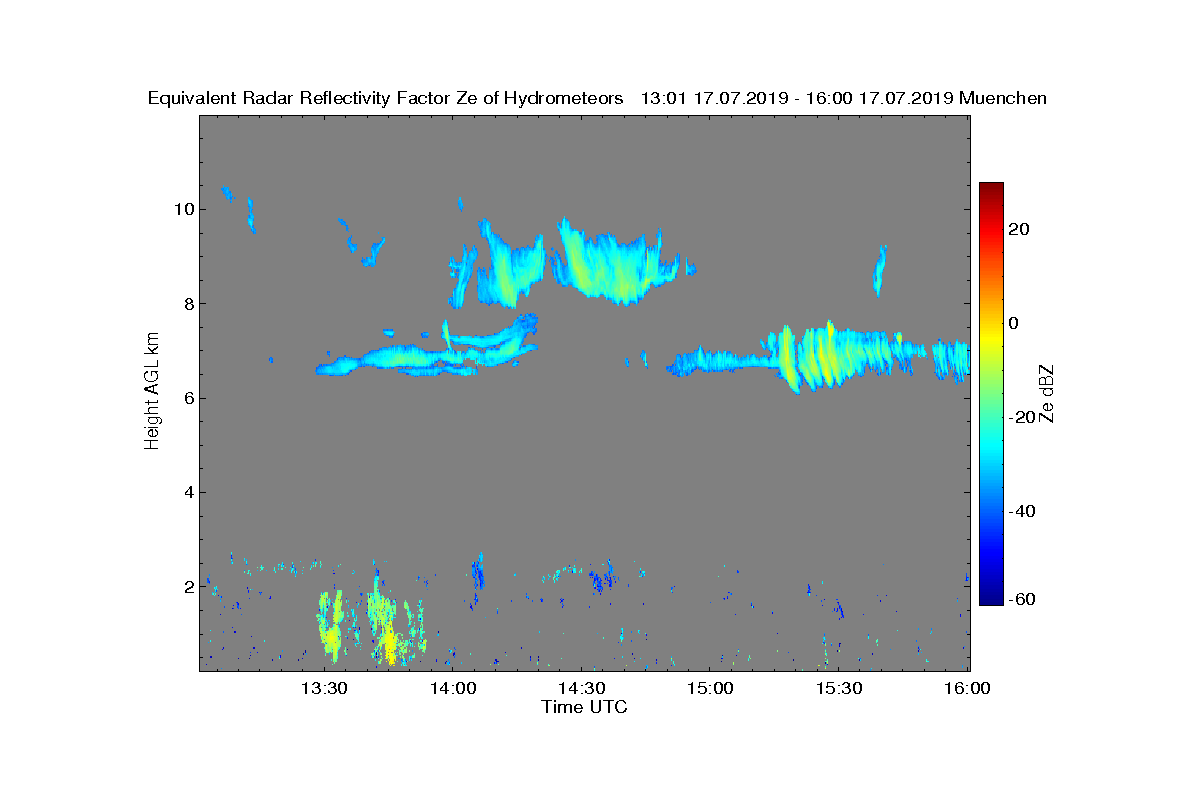Click the 16:00 time tick label

(x=967, y=688)
